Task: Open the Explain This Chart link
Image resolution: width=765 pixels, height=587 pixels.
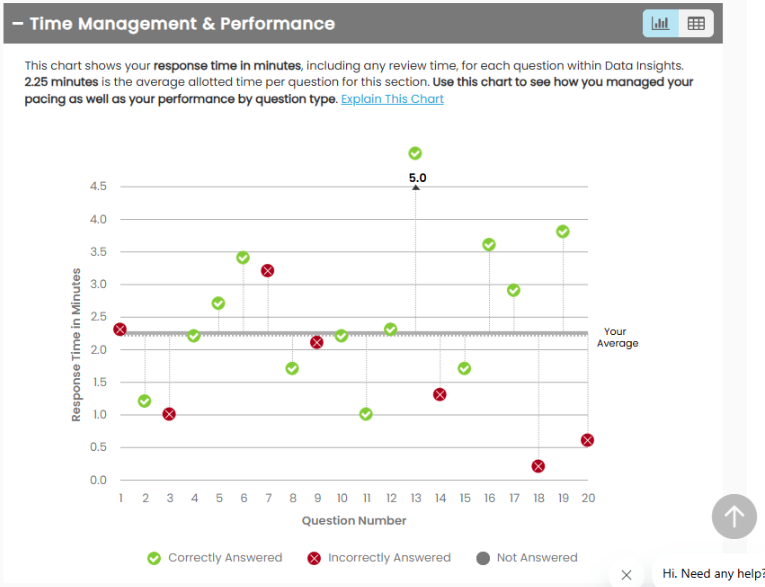Action: click(392, 99)
